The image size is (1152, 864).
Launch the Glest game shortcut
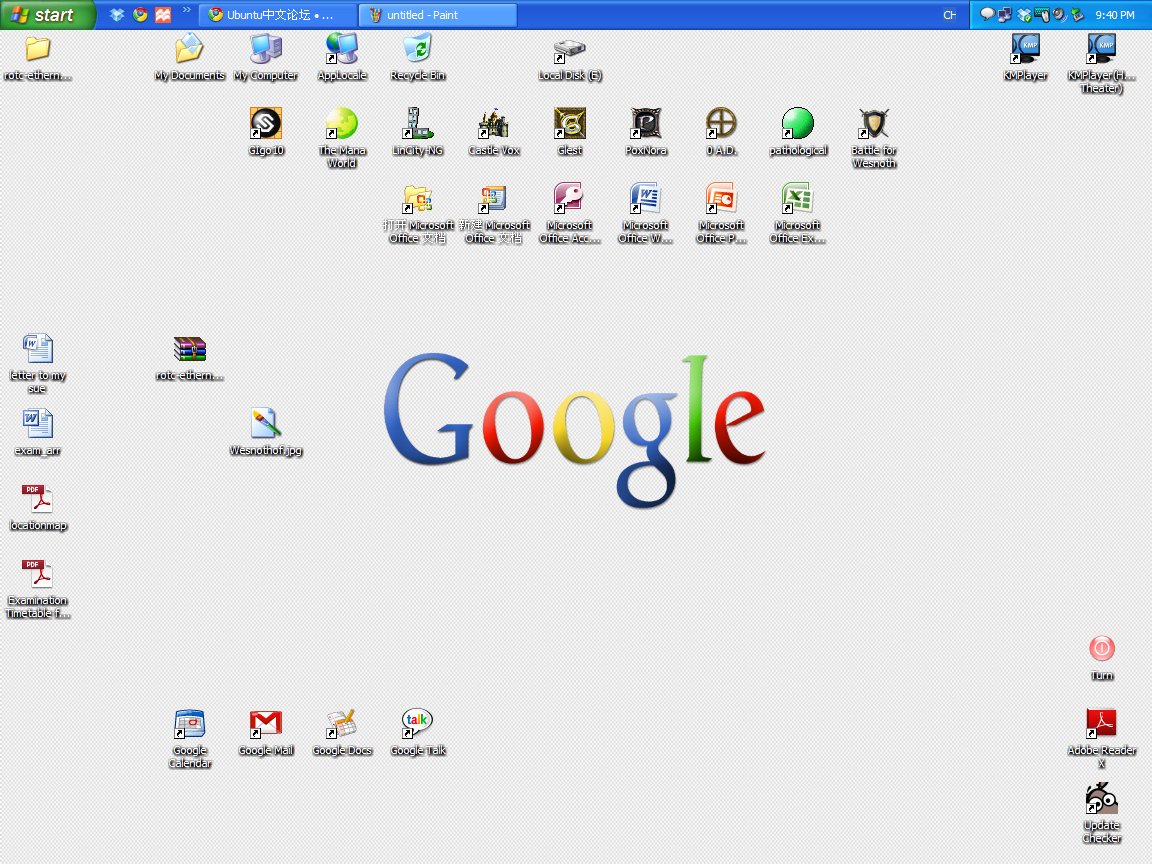click(569, 123)
